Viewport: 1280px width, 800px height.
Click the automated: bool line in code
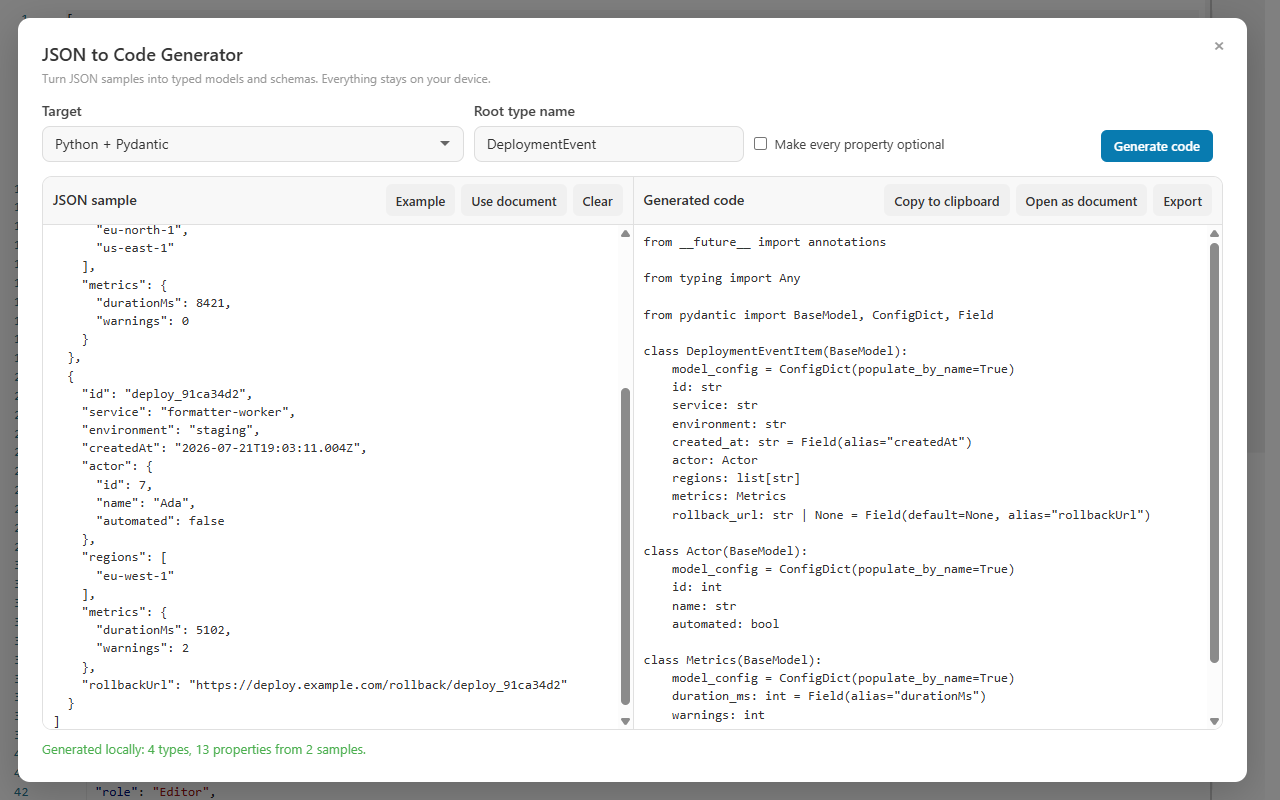726,624
